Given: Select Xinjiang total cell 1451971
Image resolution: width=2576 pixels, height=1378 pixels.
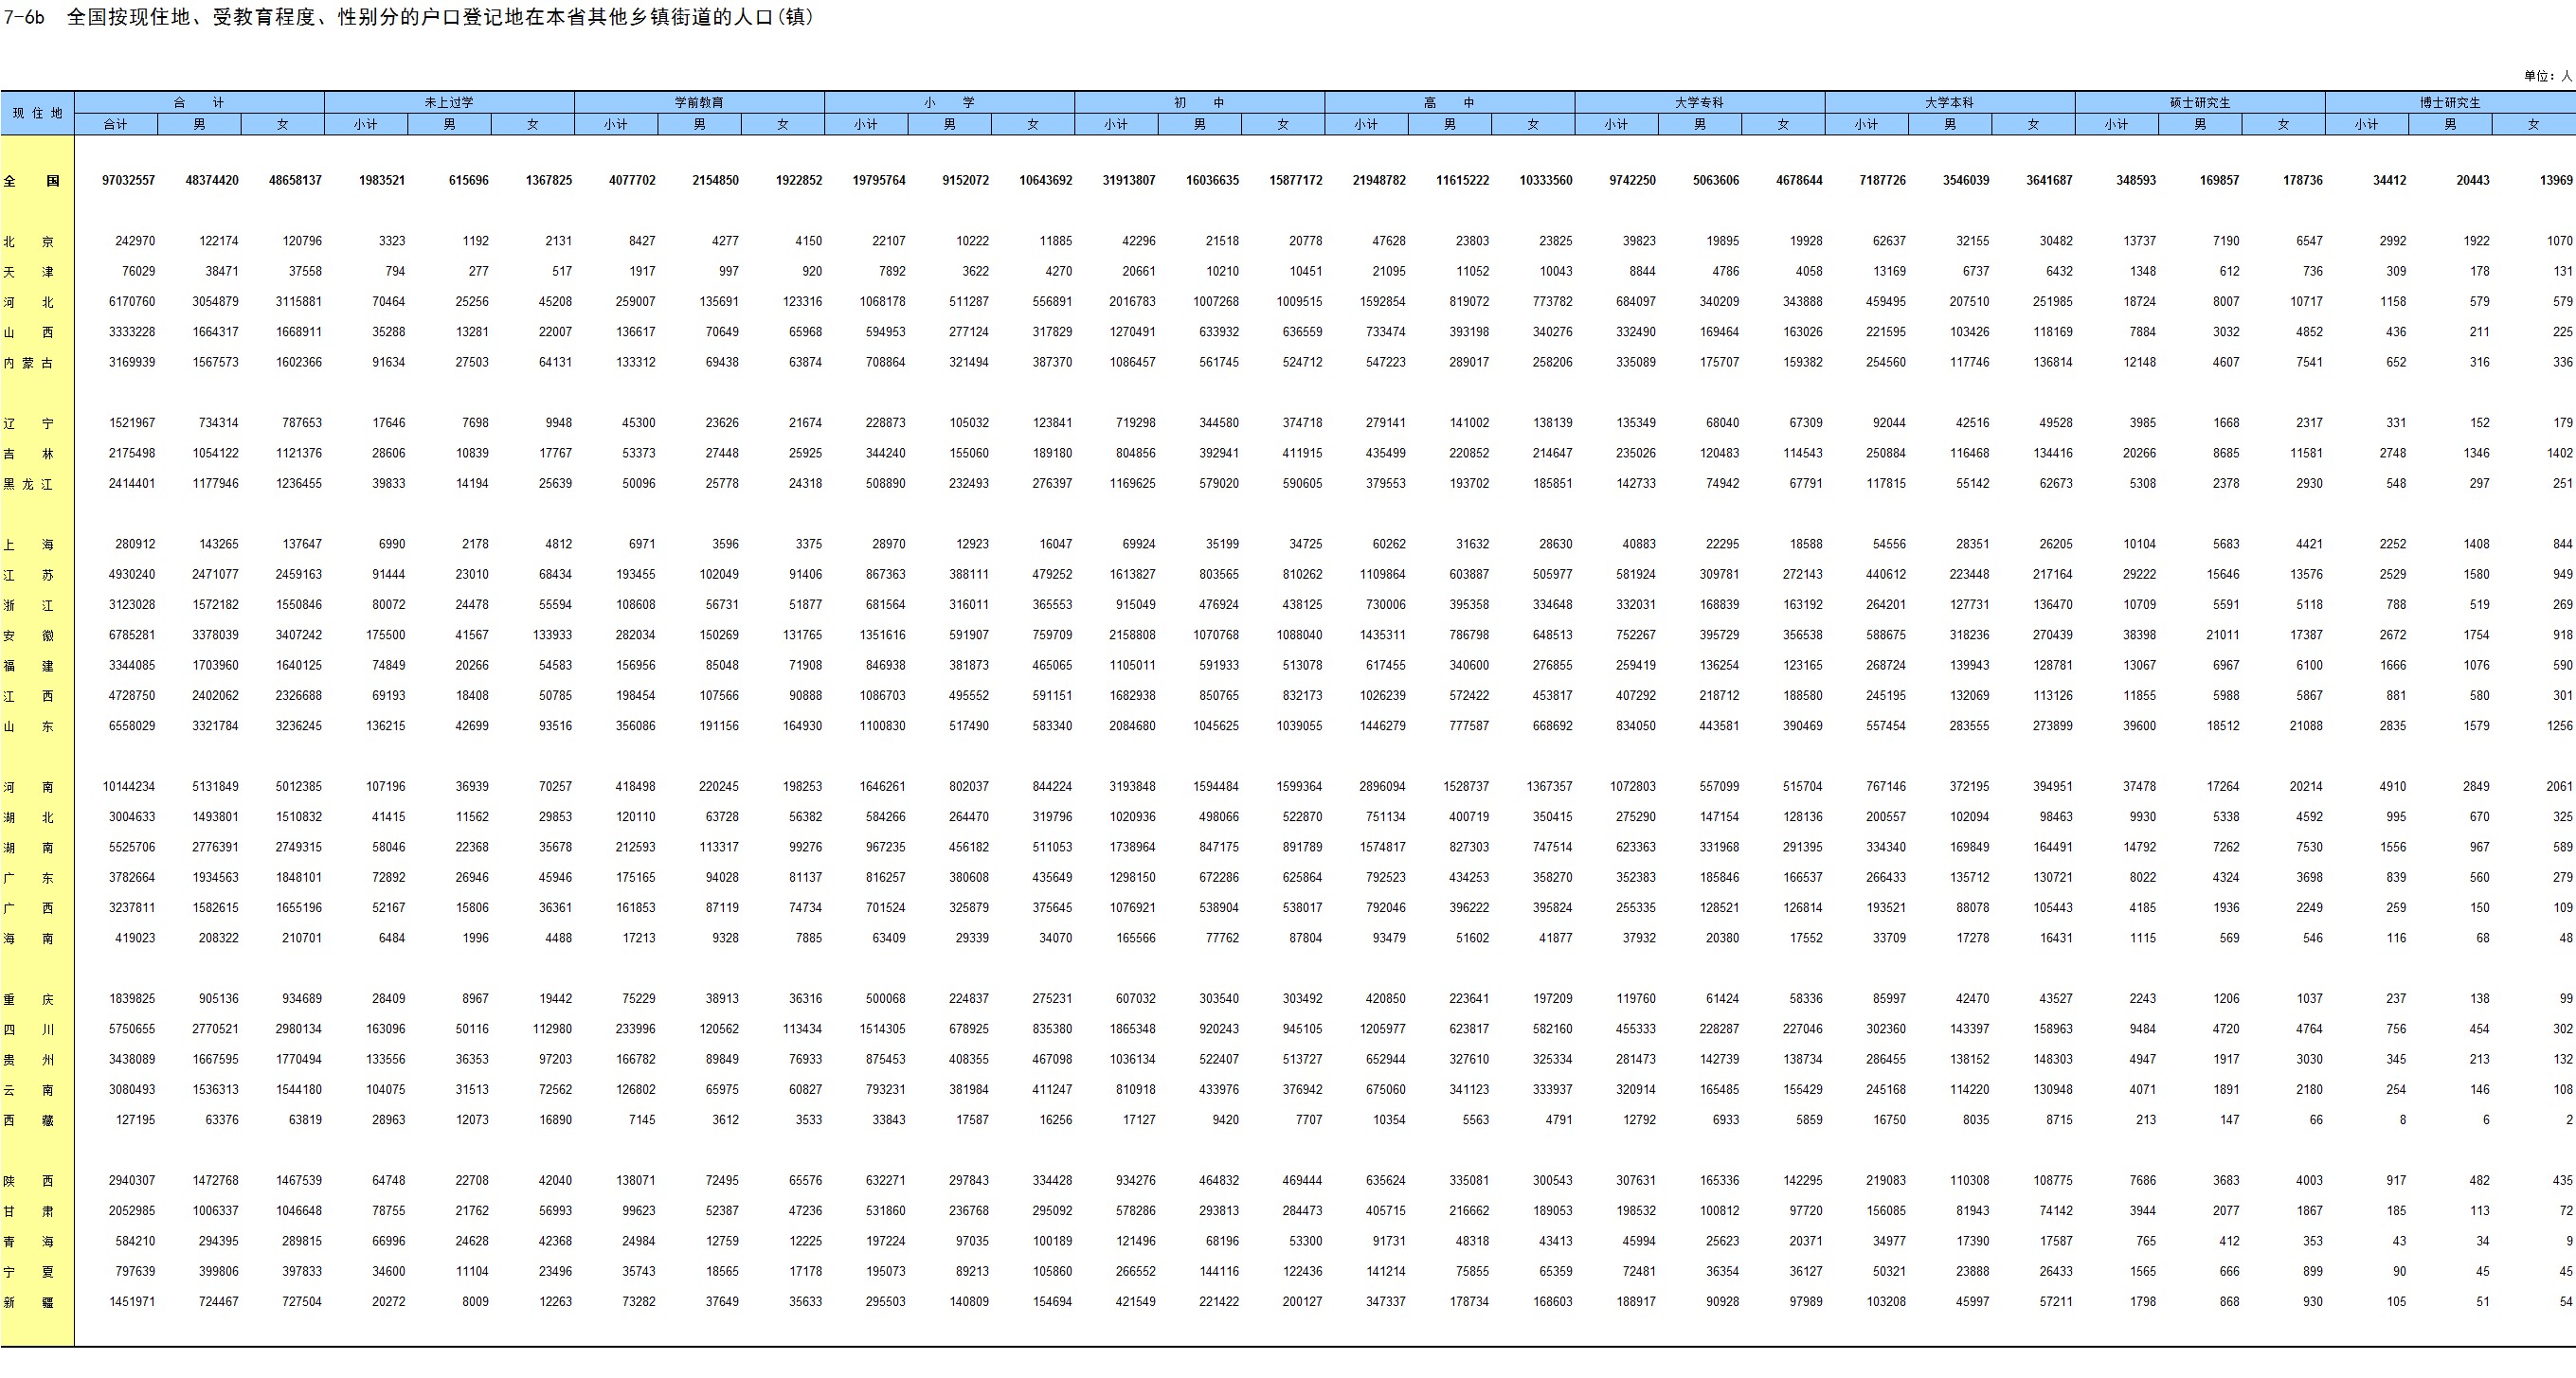Looking at the screenshot, I should 132,1302.
